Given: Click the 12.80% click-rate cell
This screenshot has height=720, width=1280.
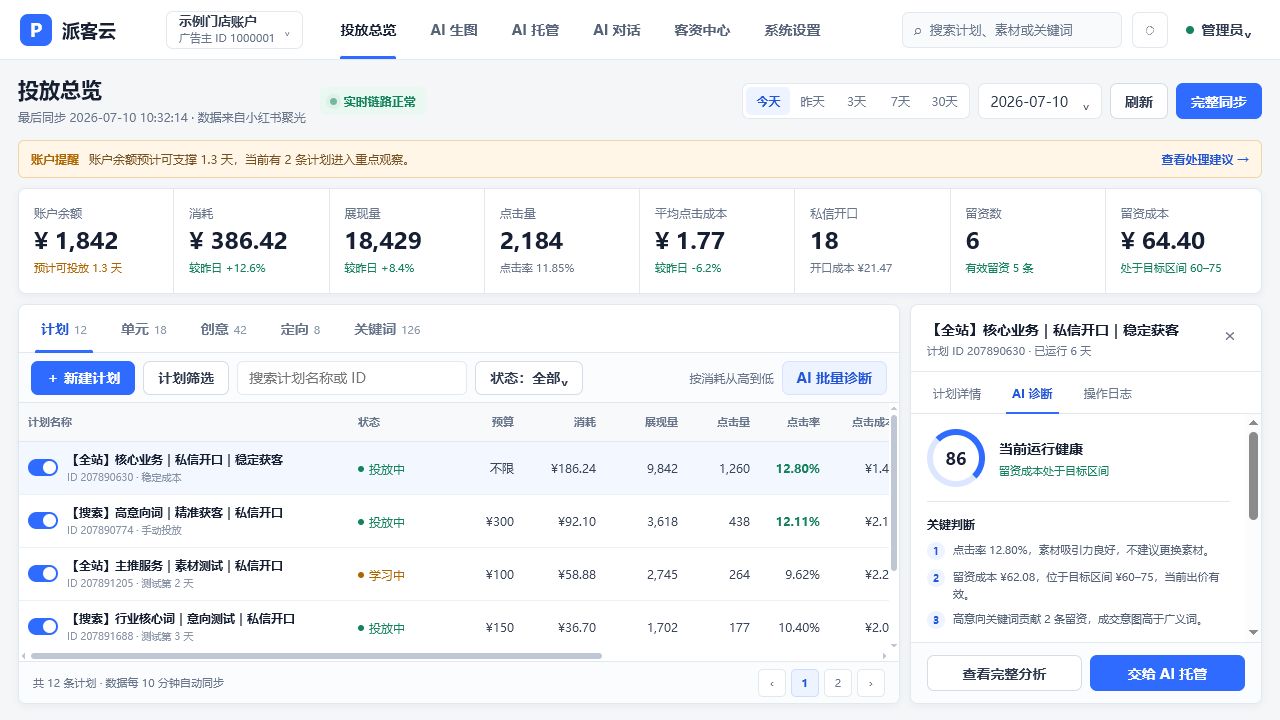Looking at the screenshot, I should (798, 468).
